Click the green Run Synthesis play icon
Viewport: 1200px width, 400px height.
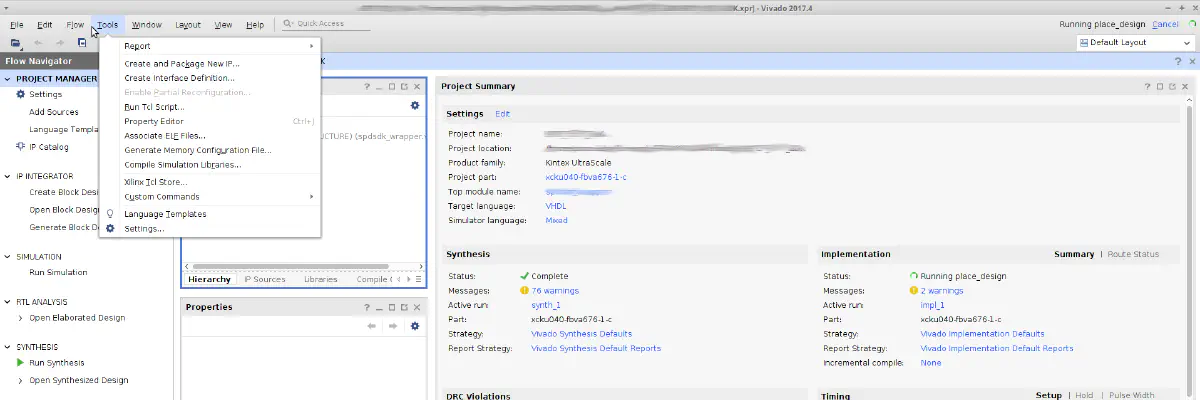coord(20,363)
